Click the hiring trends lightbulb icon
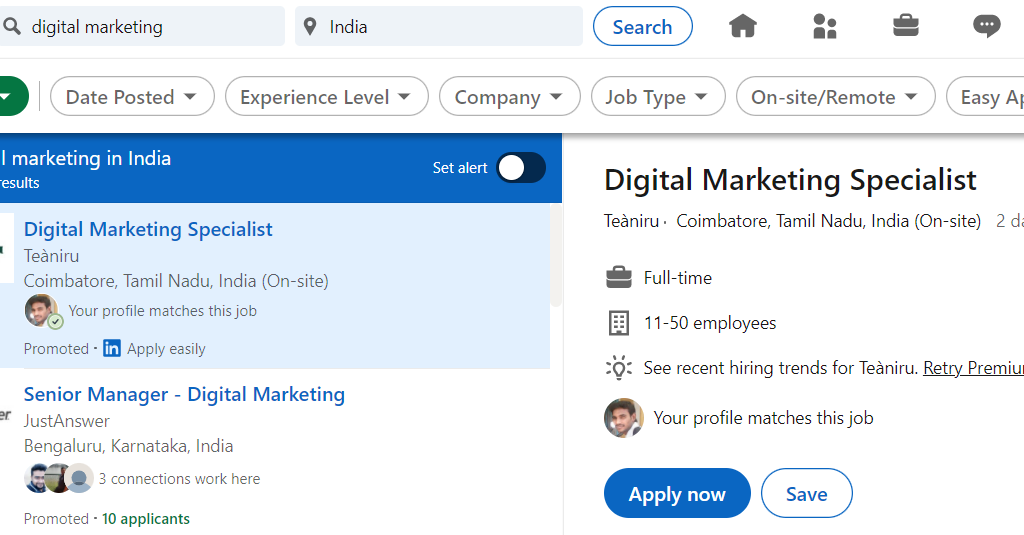The height and width of the screenshot is (535, 1024). coord(619,368)
